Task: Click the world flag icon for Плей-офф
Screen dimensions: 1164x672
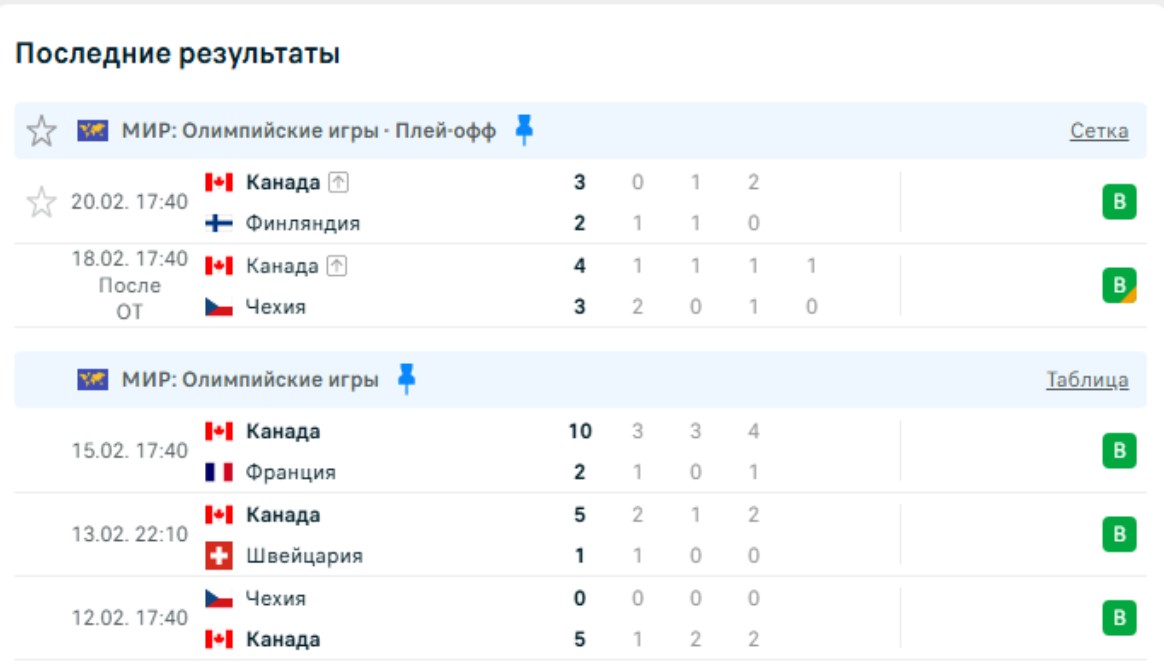Action: tap(93, 131)
